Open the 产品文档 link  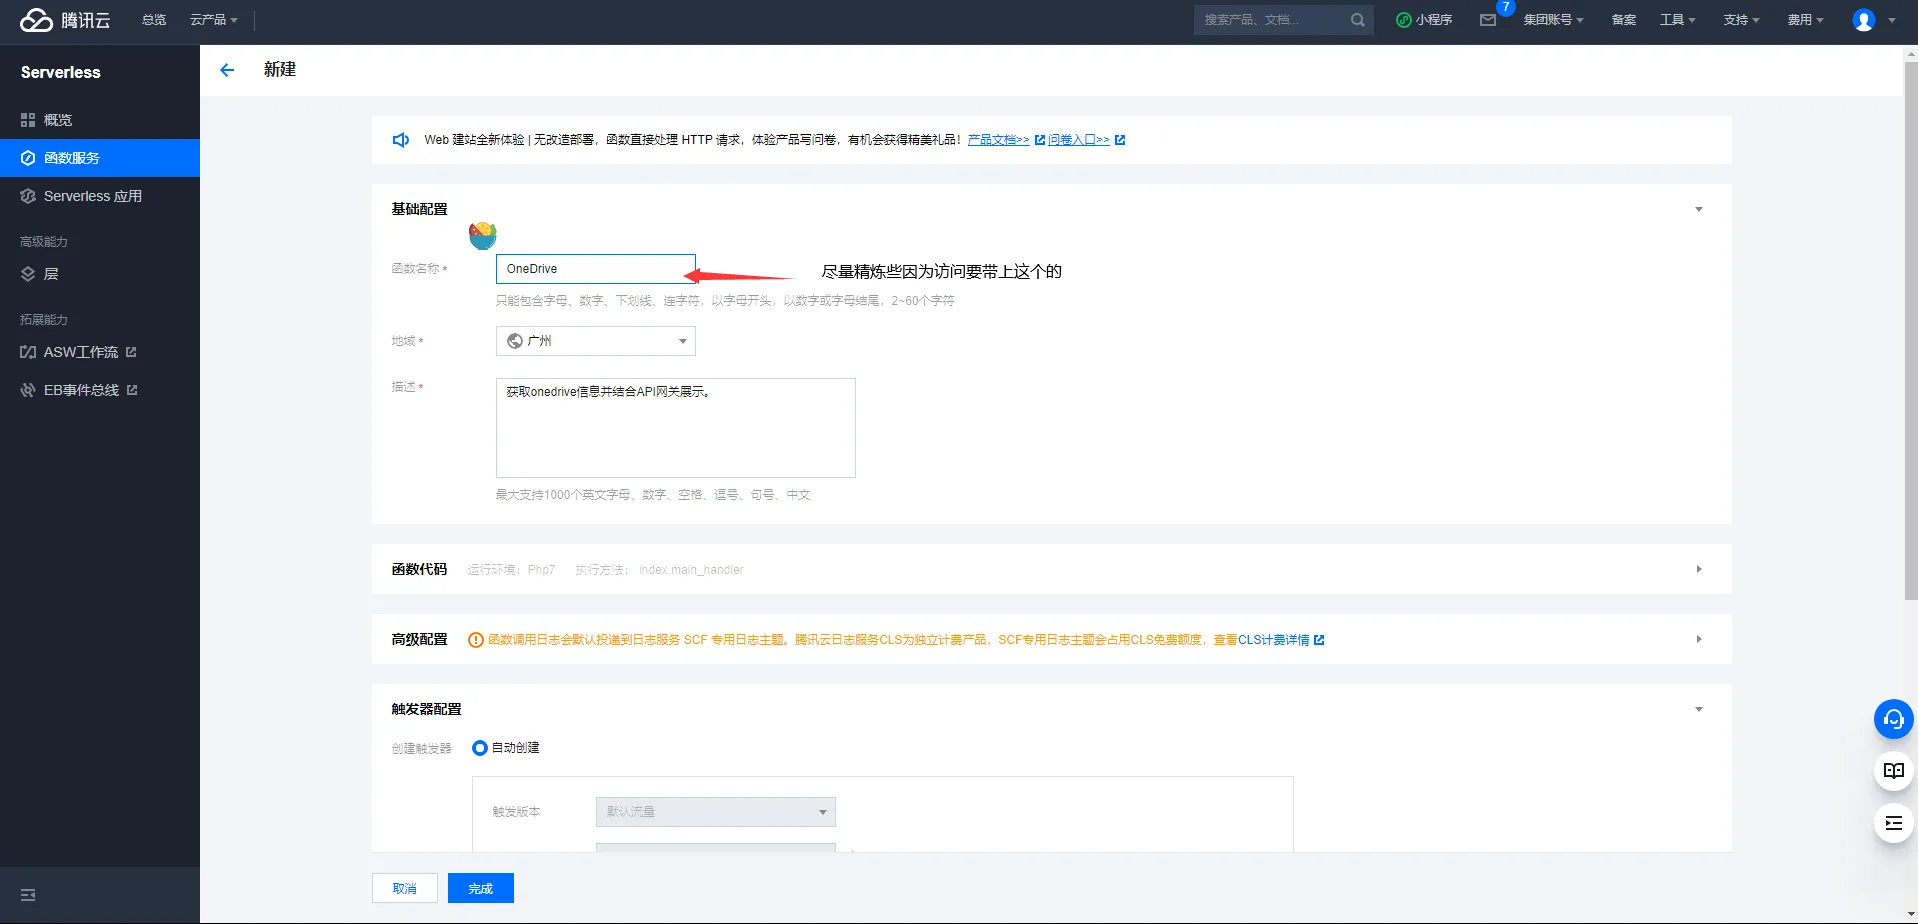click(x=998, y=140)
